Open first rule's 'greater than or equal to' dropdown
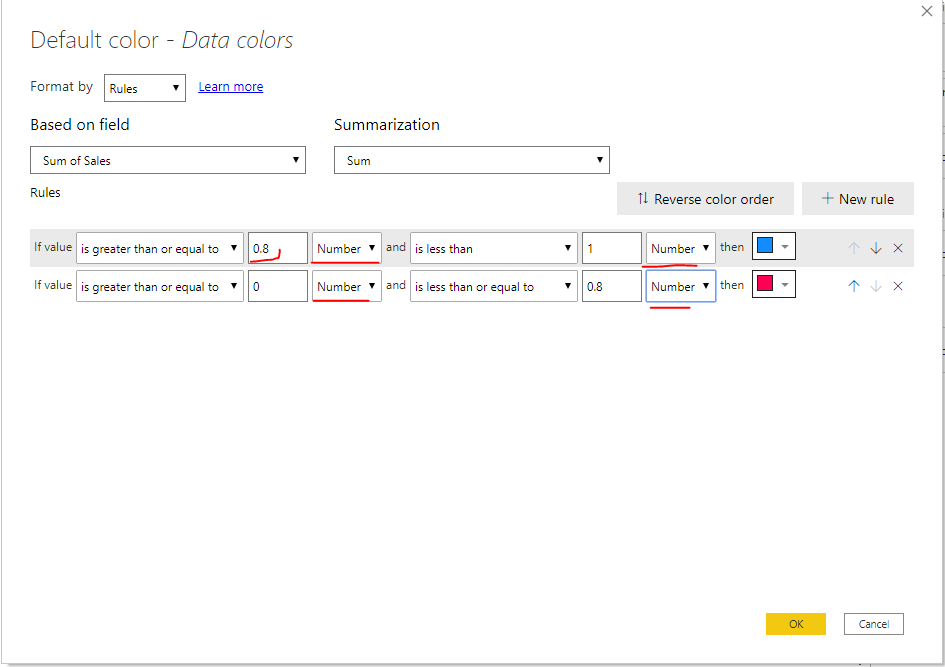Screen dimensions: 945x667 coord(160,248)
